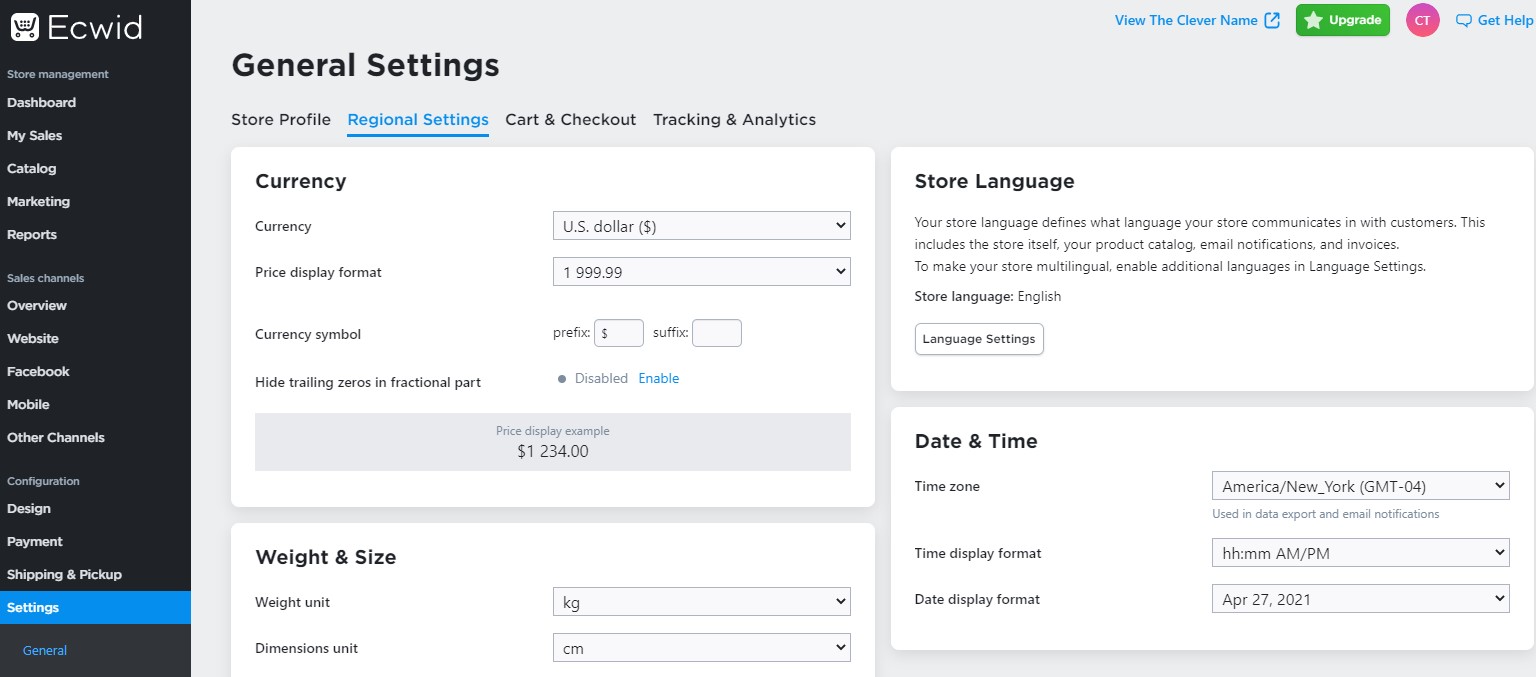Viewport: 1536px width, 677px height.
Task: Click the CT profile avatar
Action: [1422, 20]
